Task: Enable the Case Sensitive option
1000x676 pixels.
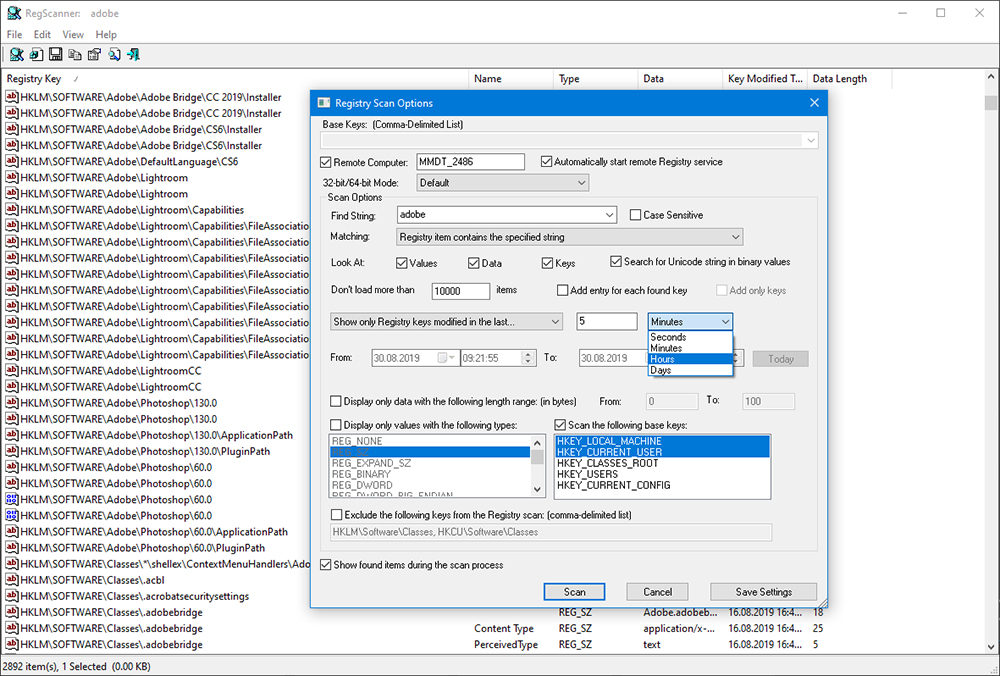Action: point(635,215)
